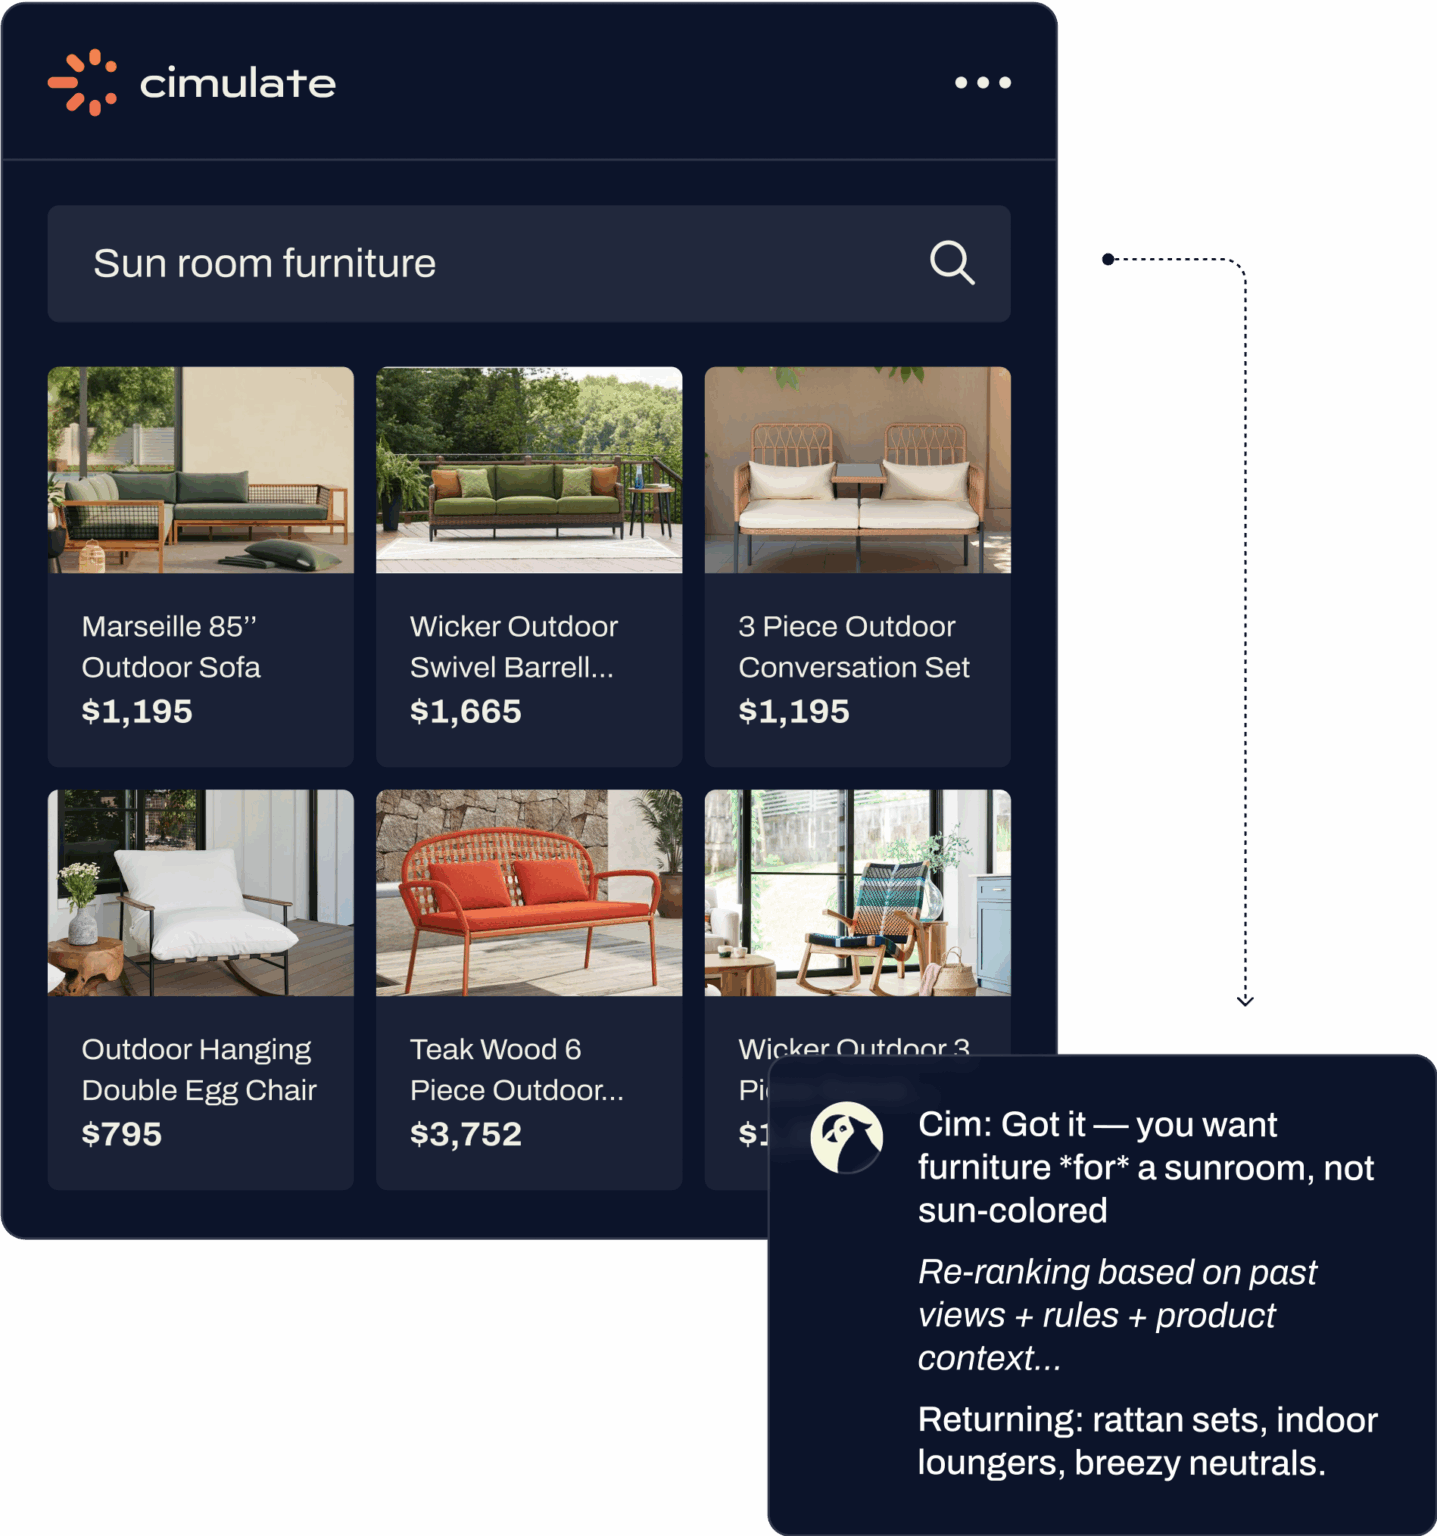Open the Wicker Outdoor Swivel Barrell product title
Screen dimensions: 1437x1536
pyautogui.click(x=515, y=646)
